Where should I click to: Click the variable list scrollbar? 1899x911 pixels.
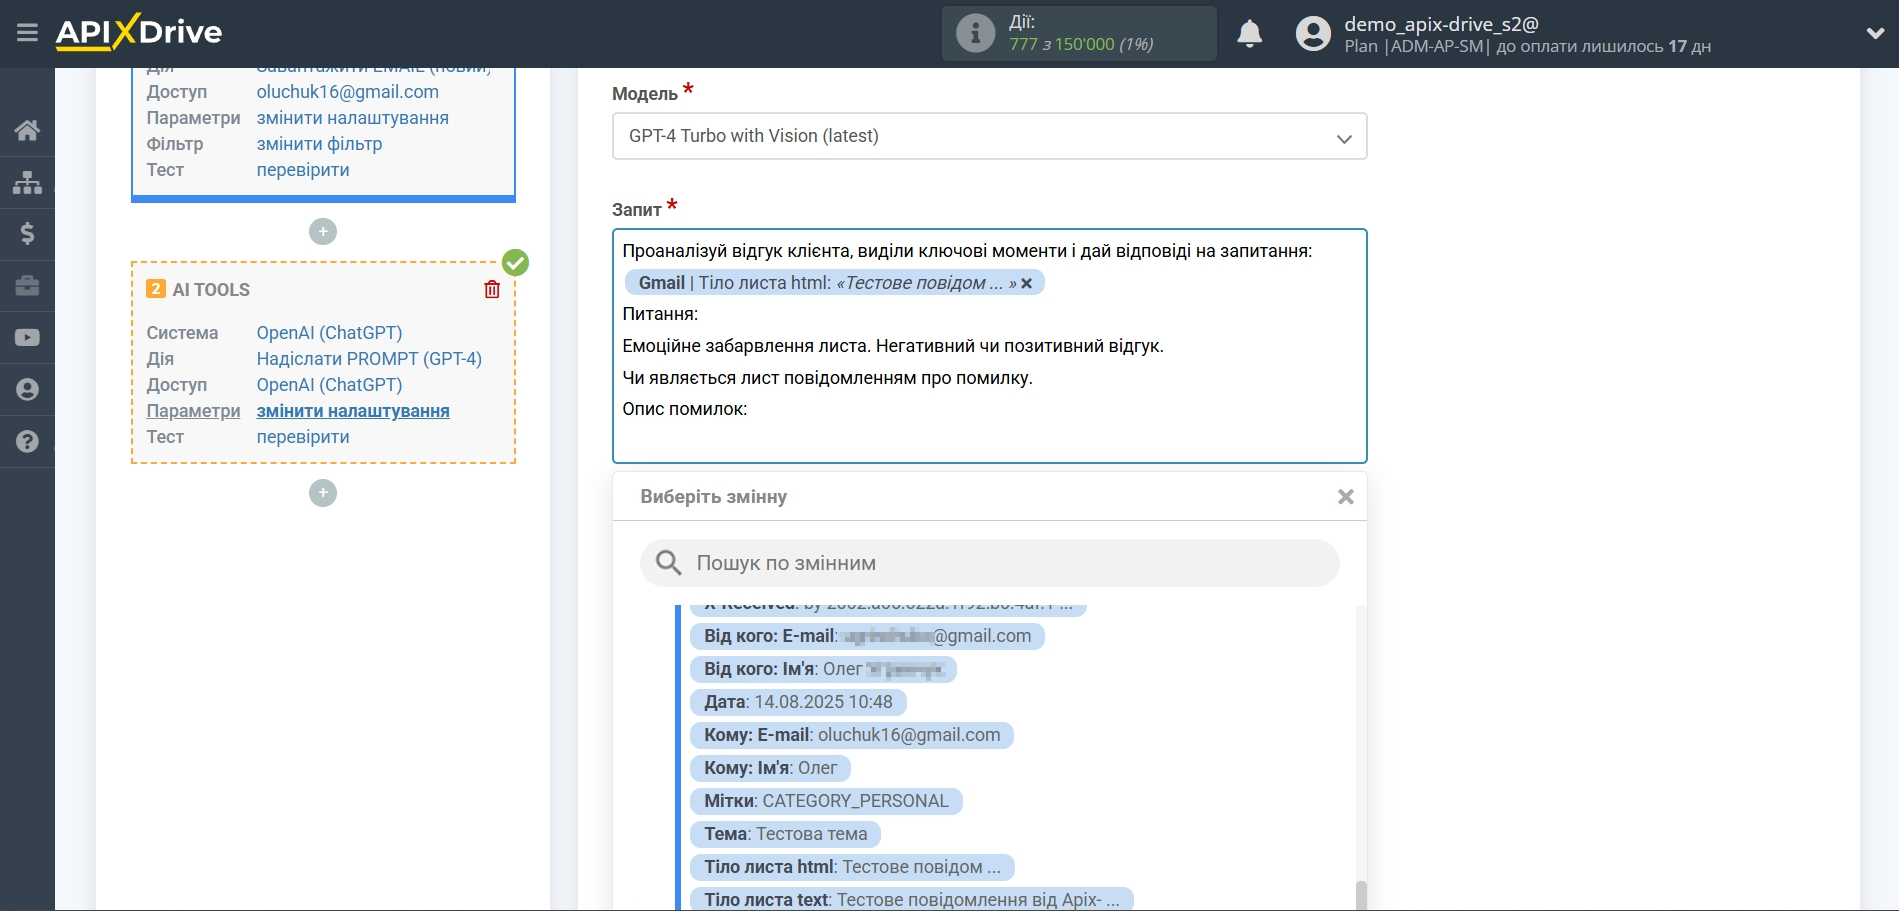coord(1361,895)
